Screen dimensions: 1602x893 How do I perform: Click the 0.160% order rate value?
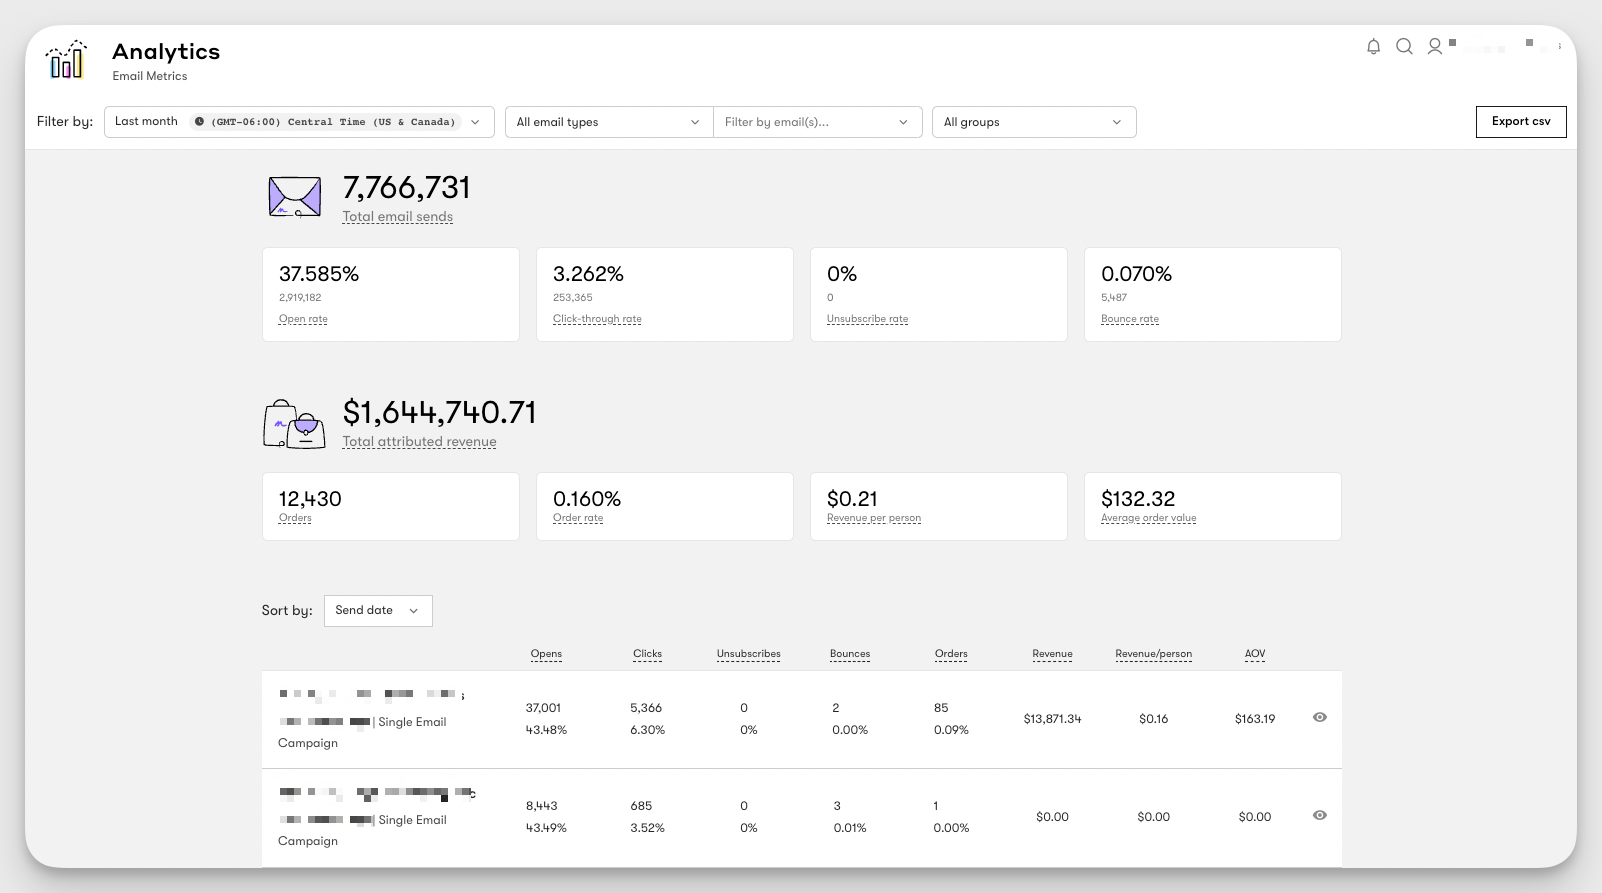pos(587,499)
